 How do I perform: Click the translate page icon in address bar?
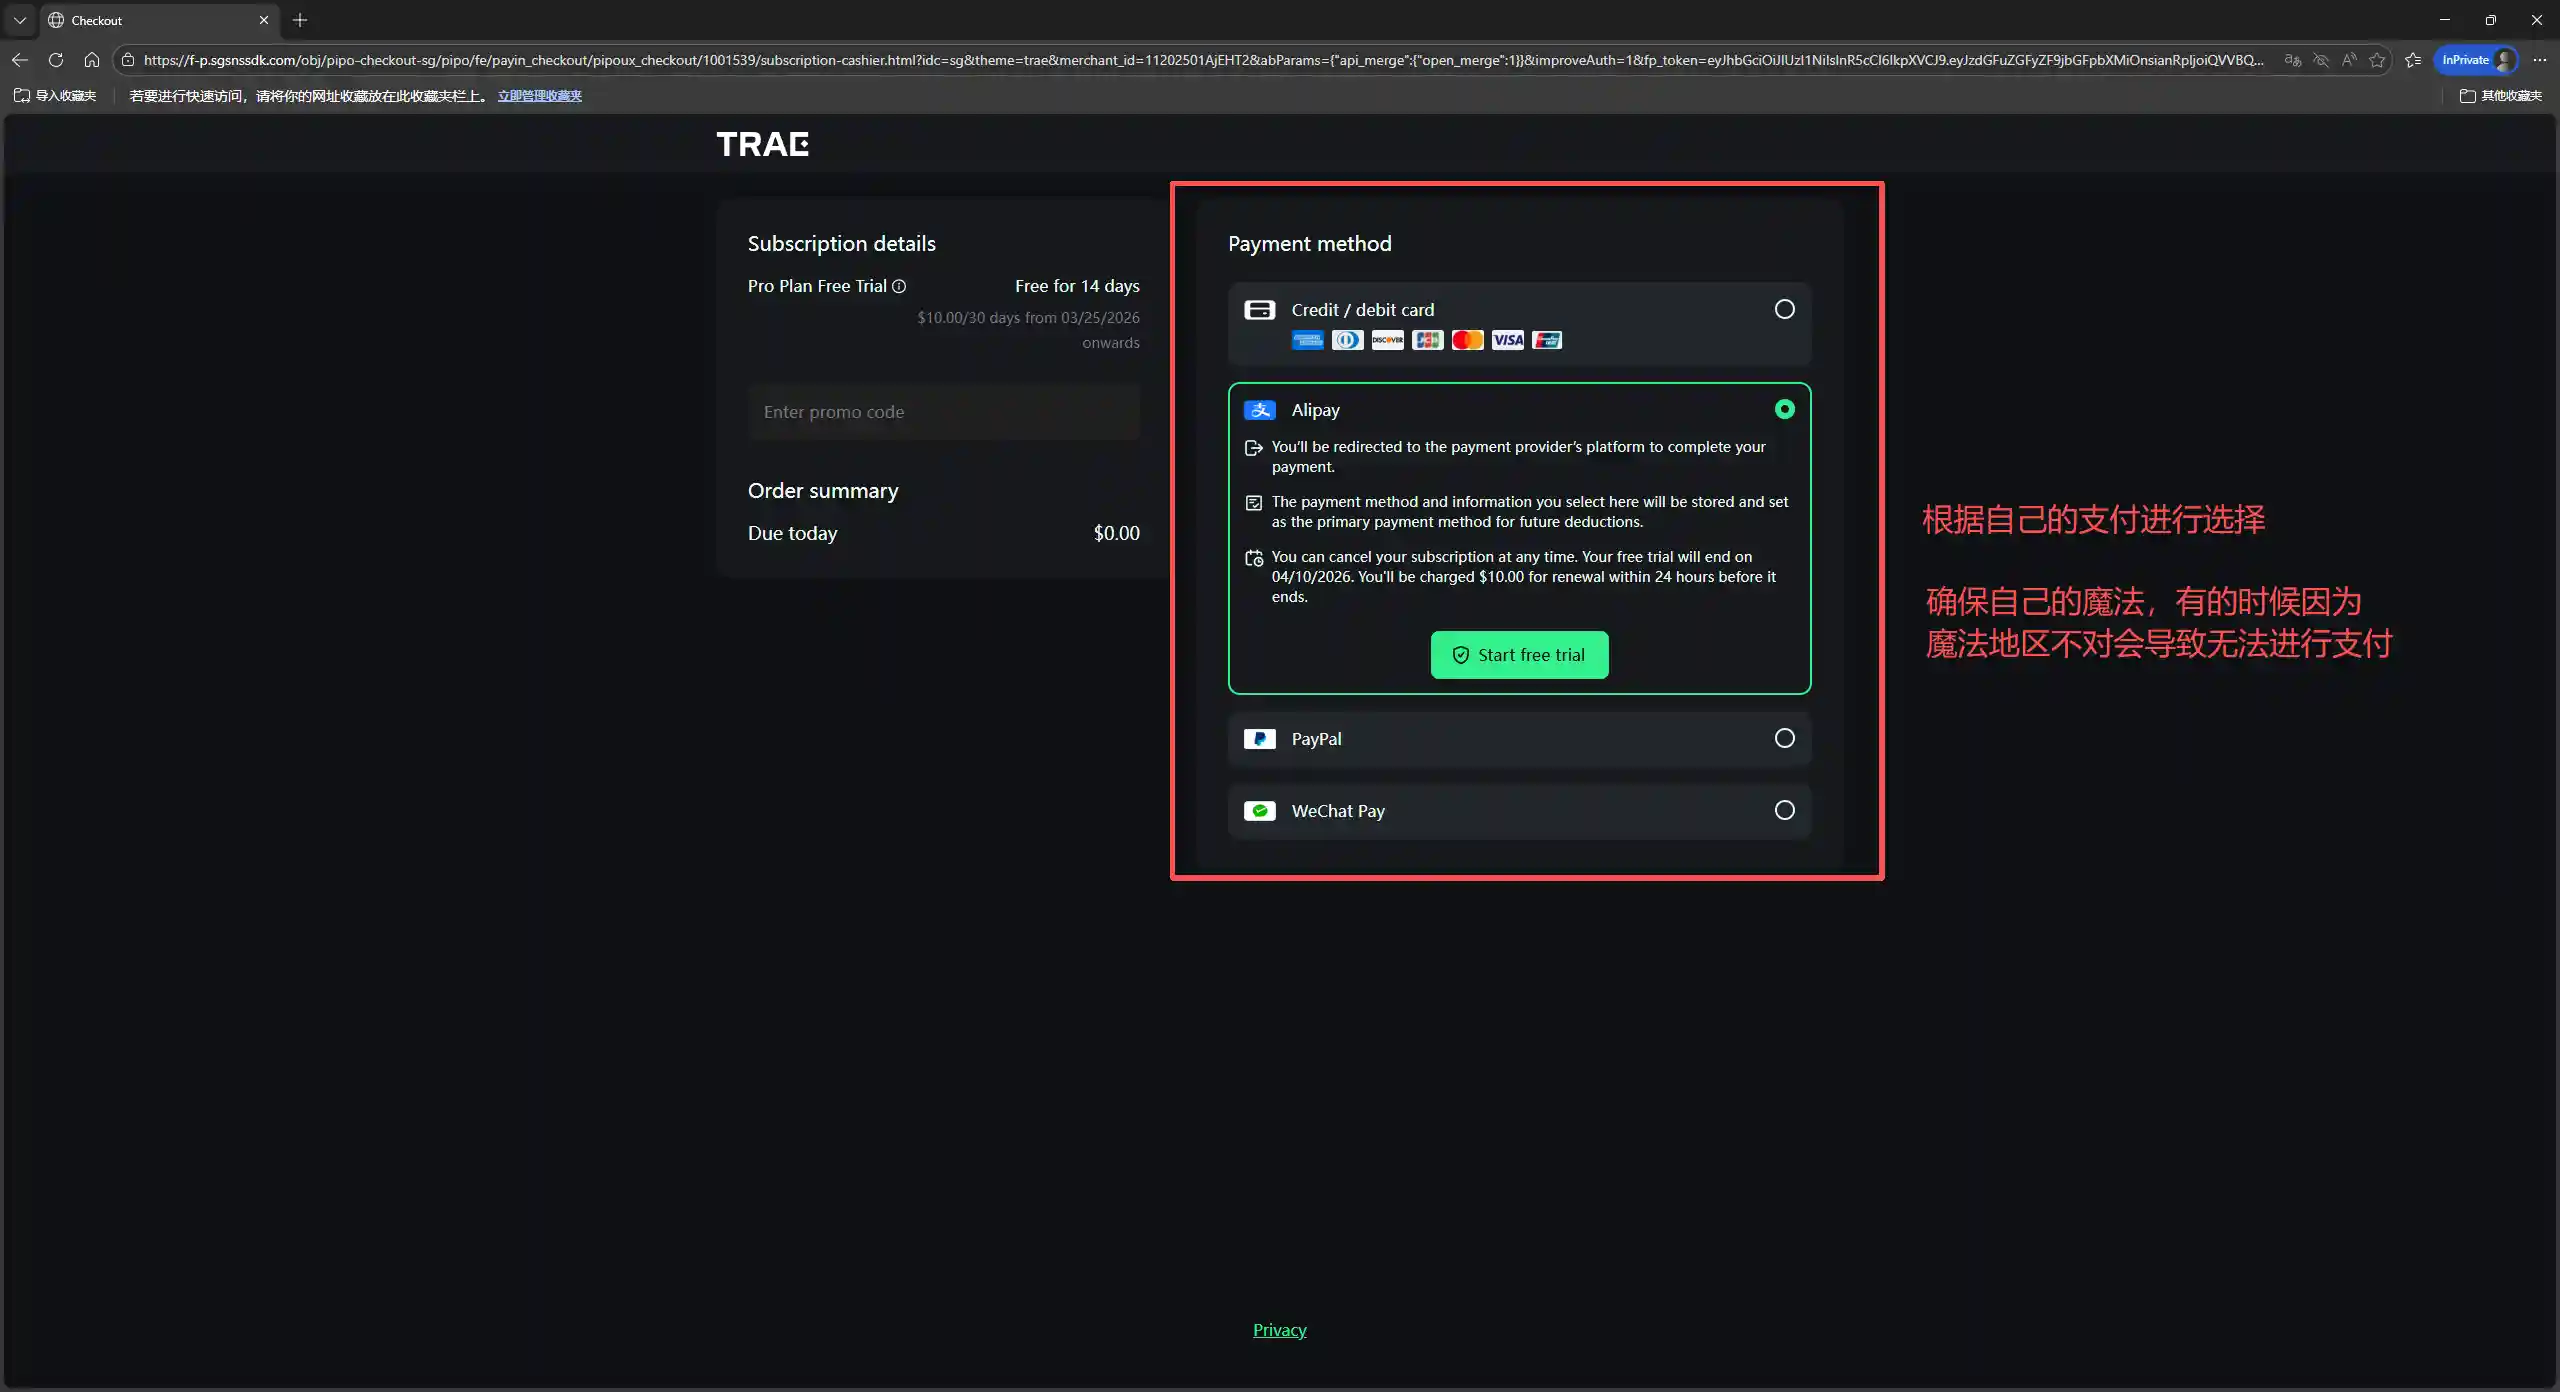pyautogui.click(x=2292, y=60)
